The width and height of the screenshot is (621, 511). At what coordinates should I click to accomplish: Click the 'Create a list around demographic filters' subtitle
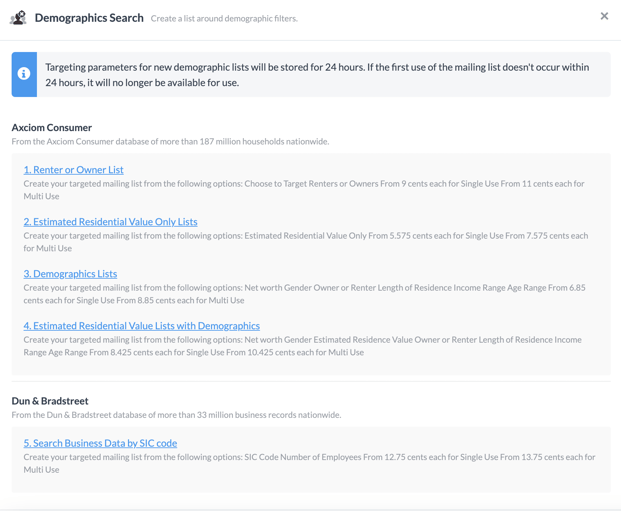coord(224,19)
